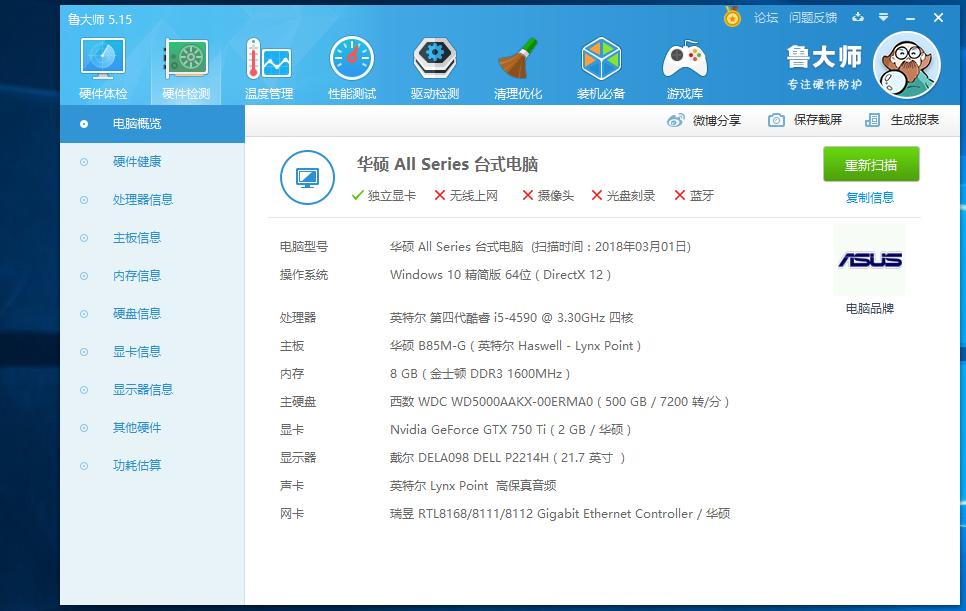The height and width of the screenshot is (611, 966).
Task: Click 保存截屏 to save screenshot
Action: coord(805,120)
